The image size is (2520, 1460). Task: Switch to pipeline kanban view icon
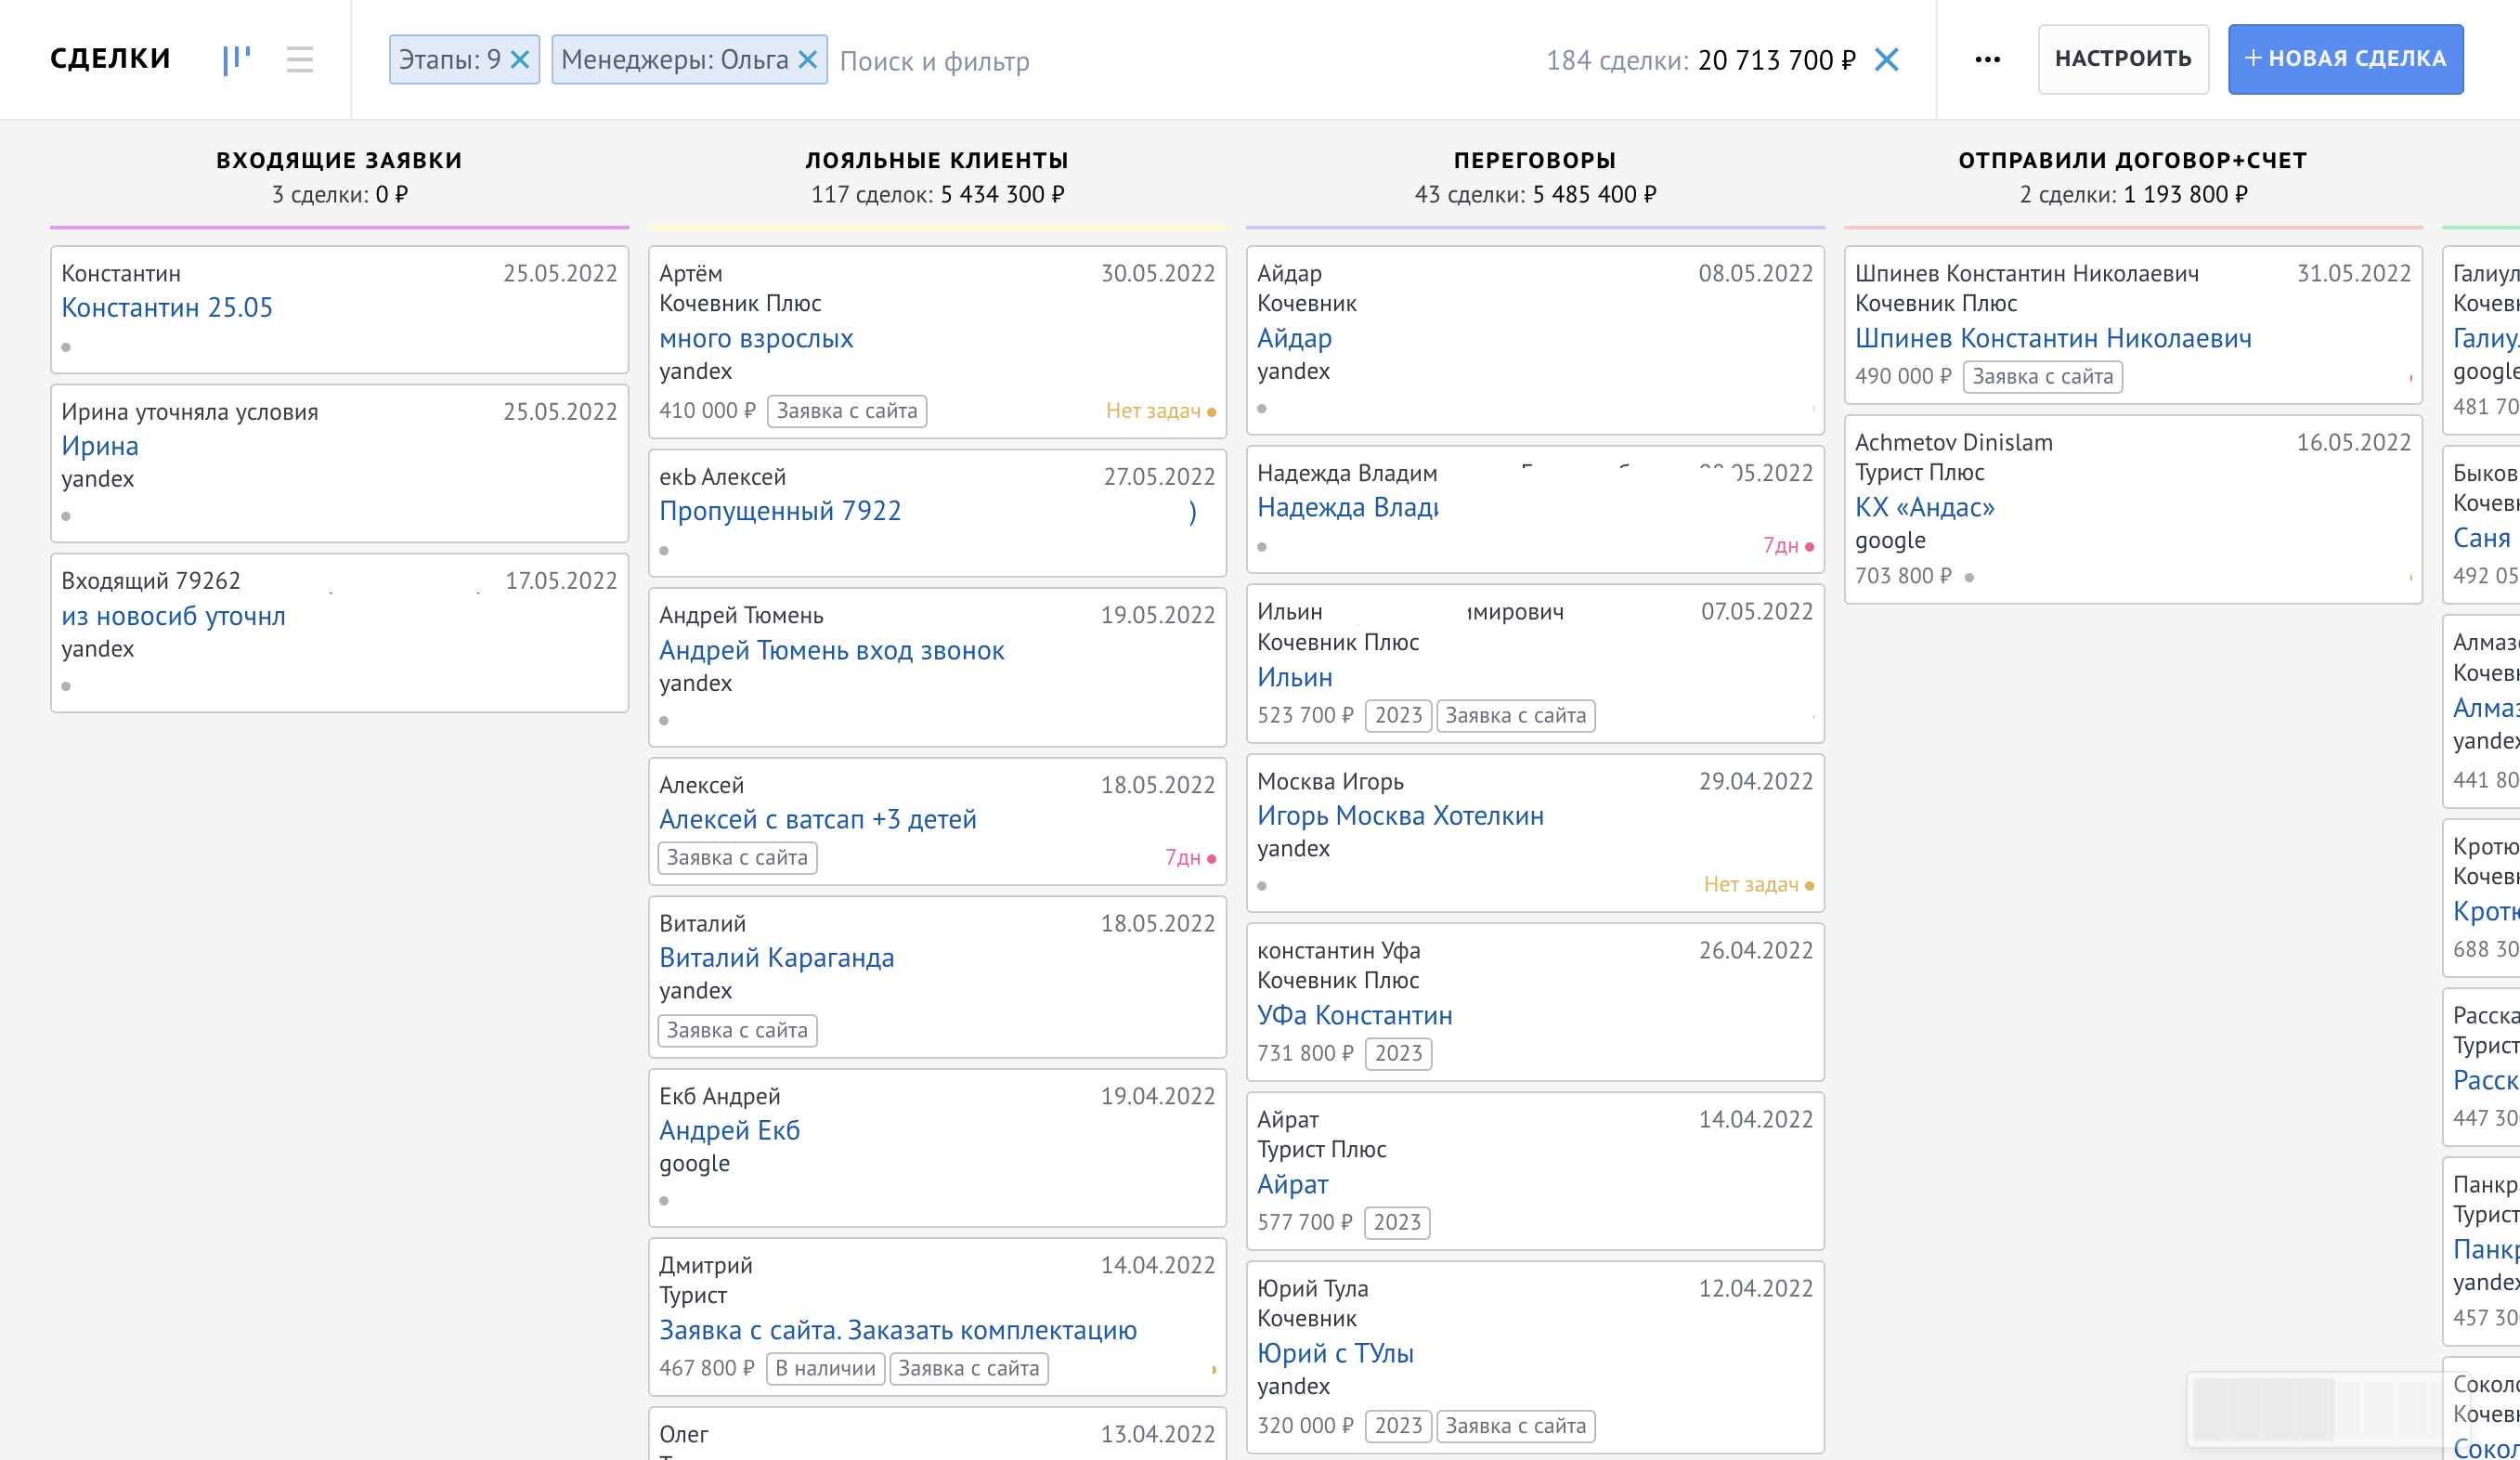point(236,59)
